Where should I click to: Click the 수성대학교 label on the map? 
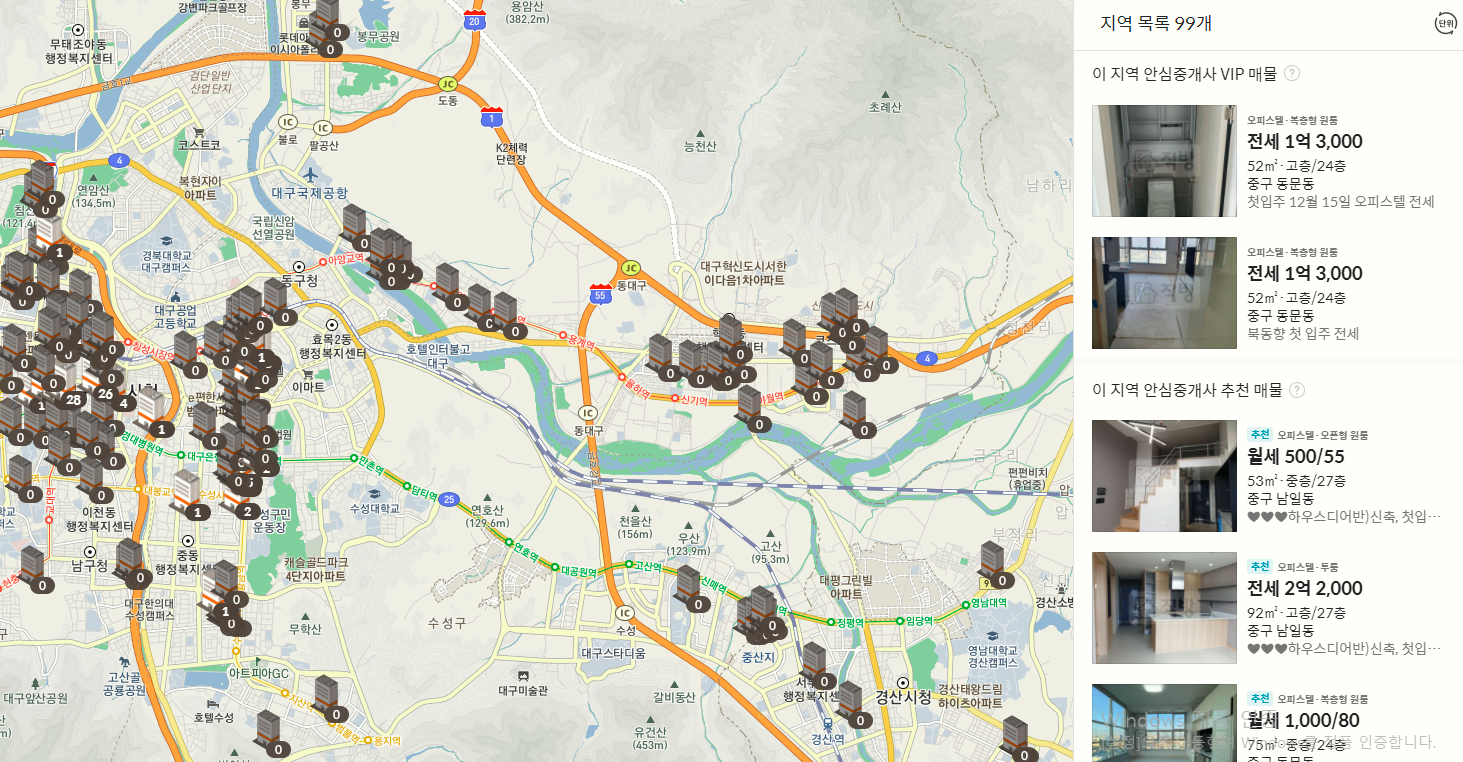374,508
